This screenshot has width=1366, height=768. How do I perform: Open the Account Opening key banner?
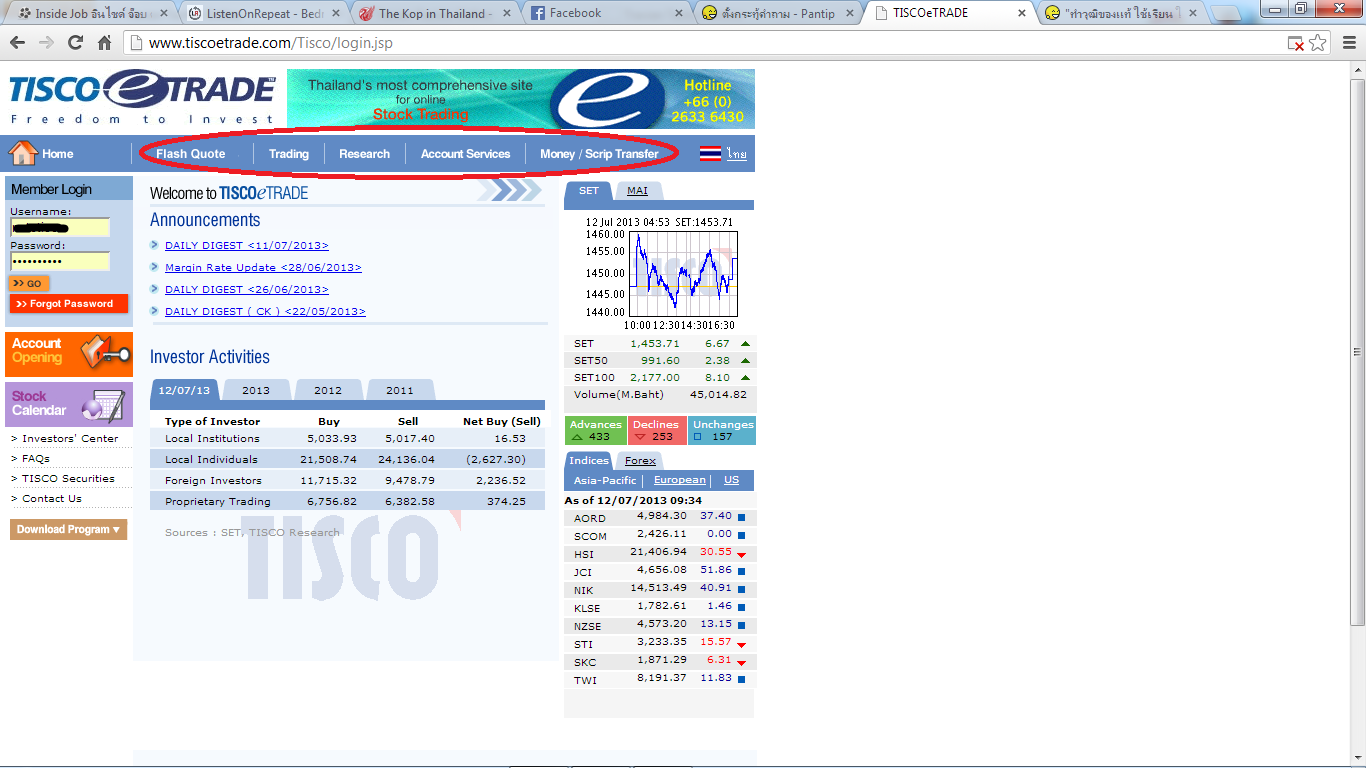pos(69,354)
